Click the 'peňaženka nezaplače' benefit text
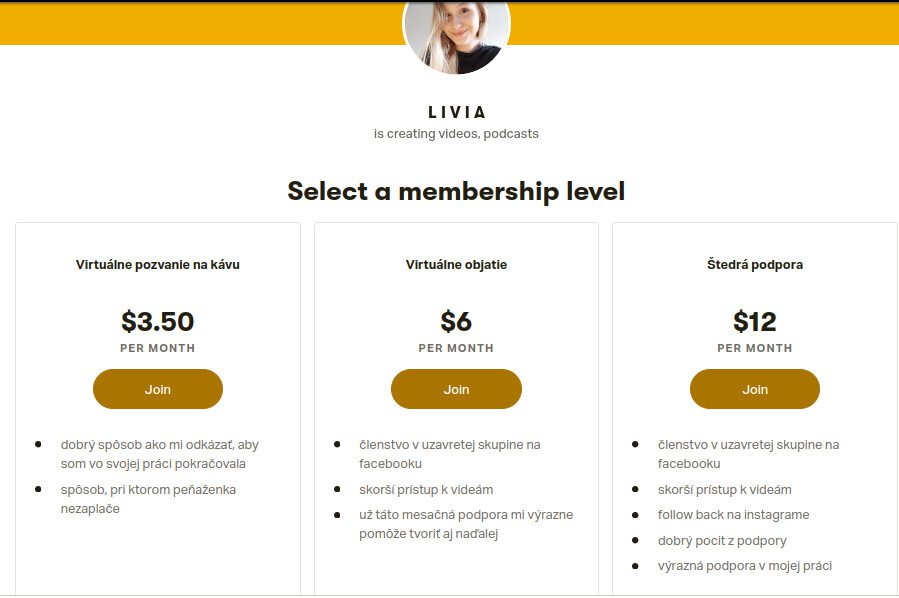Viewport: 899px width, 598px height. click(x=148, y=499)
